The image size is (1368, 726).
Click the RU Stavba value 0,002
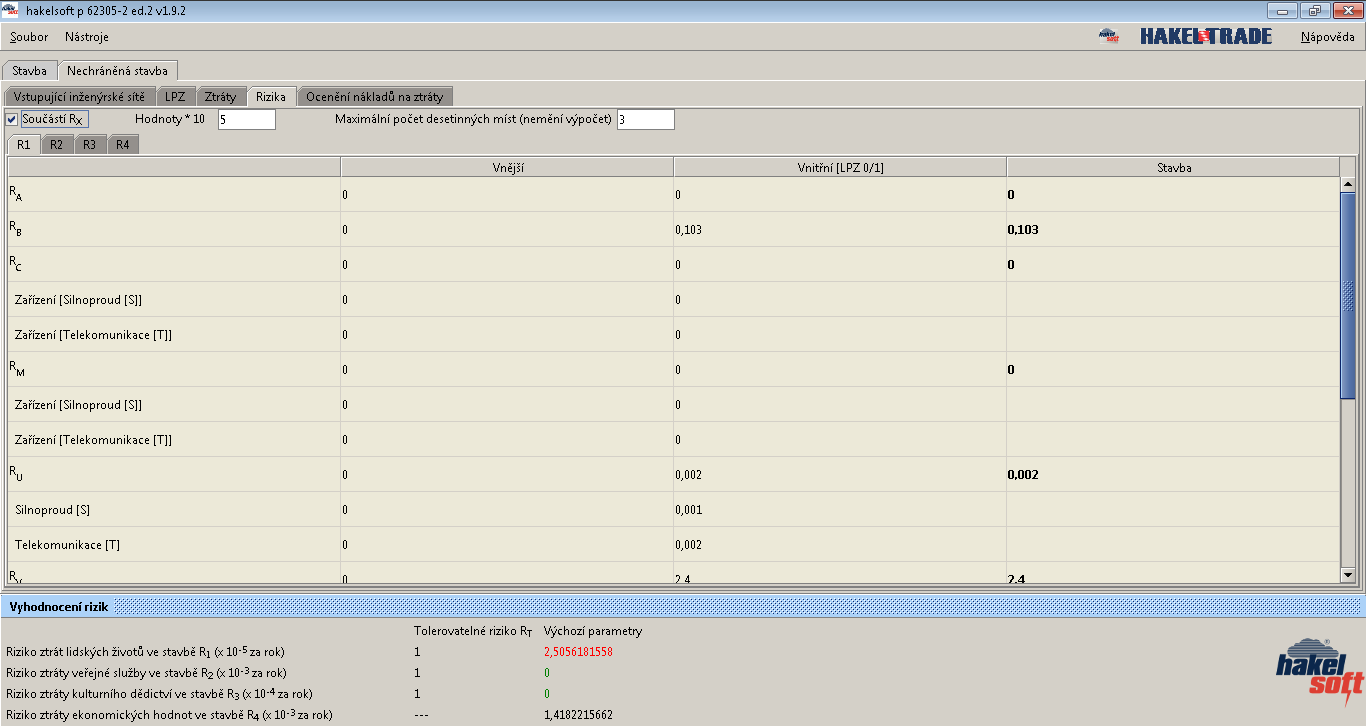(1023, 475)
